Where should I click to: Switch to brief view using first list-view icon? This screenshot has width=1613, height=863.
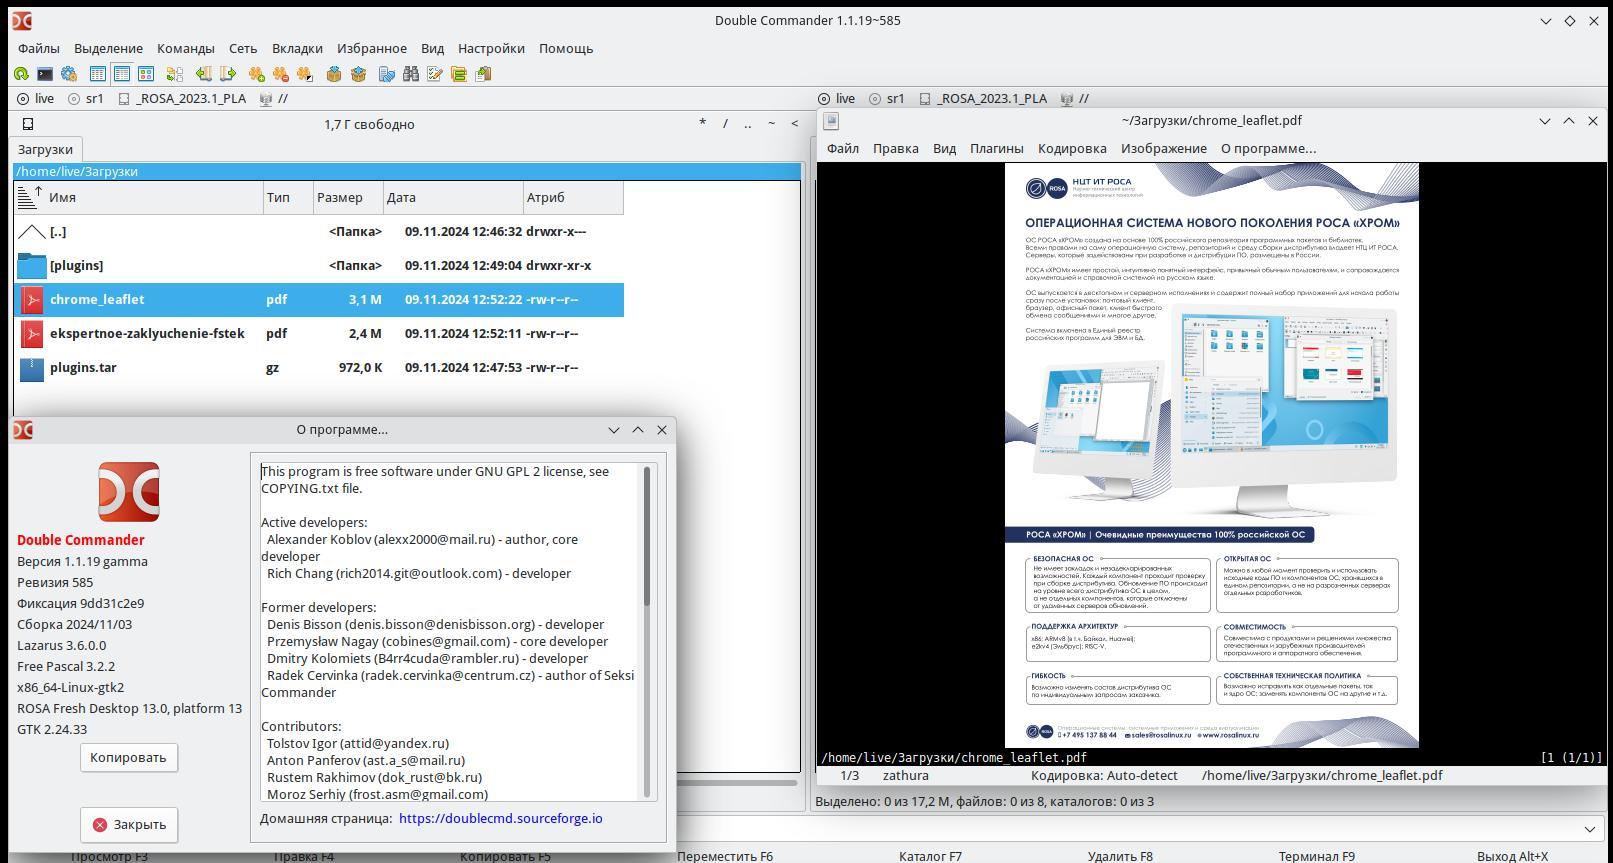click(98, 74)
